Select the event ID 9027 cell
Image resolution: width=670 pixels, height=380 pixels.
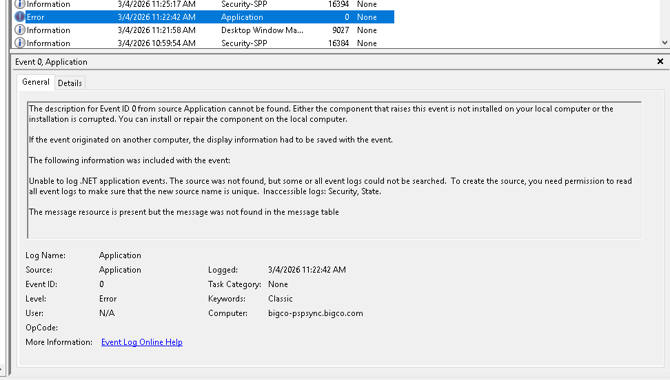[340, 30]
